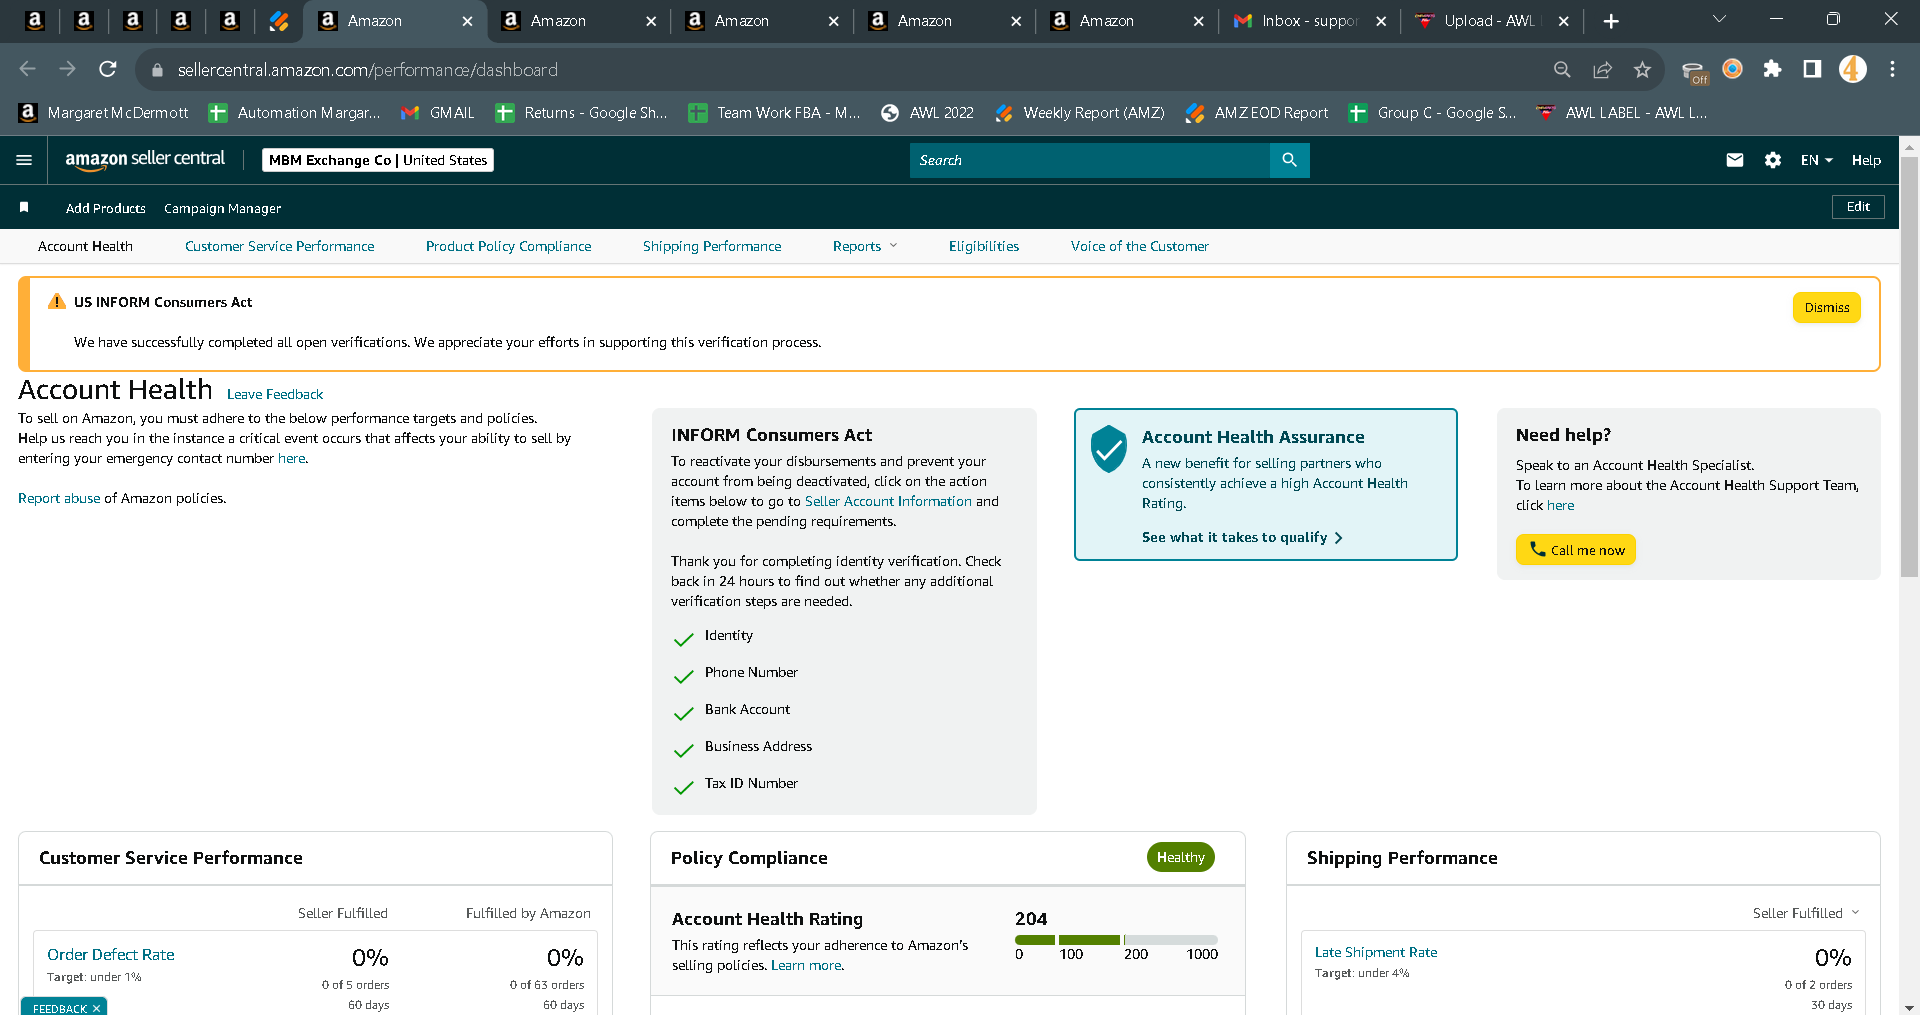Click Learn more under Account Health Rating
Image resolution: width=1920 pixels, height=1015 pixels.
(x=807, y=965)
